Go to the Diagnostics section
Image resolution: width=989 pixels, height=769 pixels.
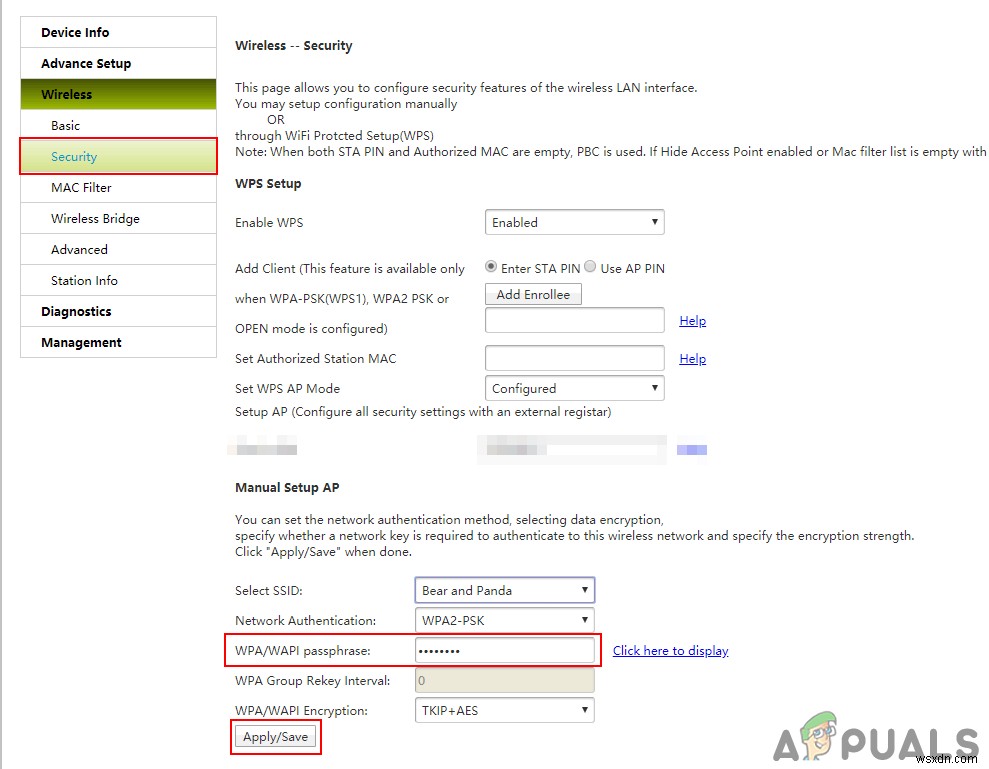coord(75,311)
